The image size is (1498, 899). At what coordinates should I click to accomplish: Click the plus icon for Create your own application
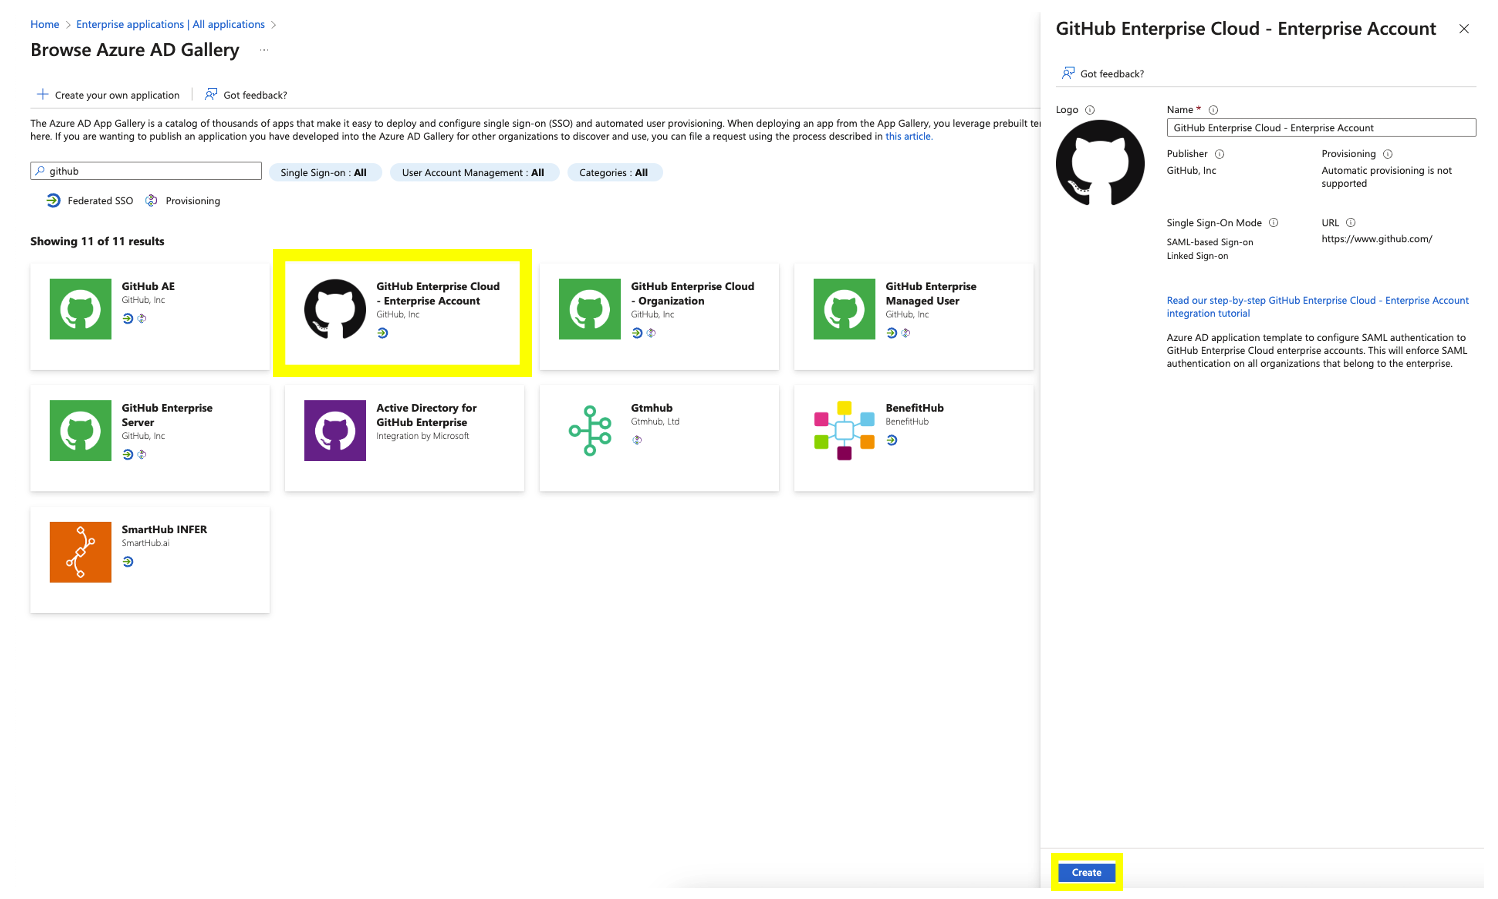[x=43, y=94]
